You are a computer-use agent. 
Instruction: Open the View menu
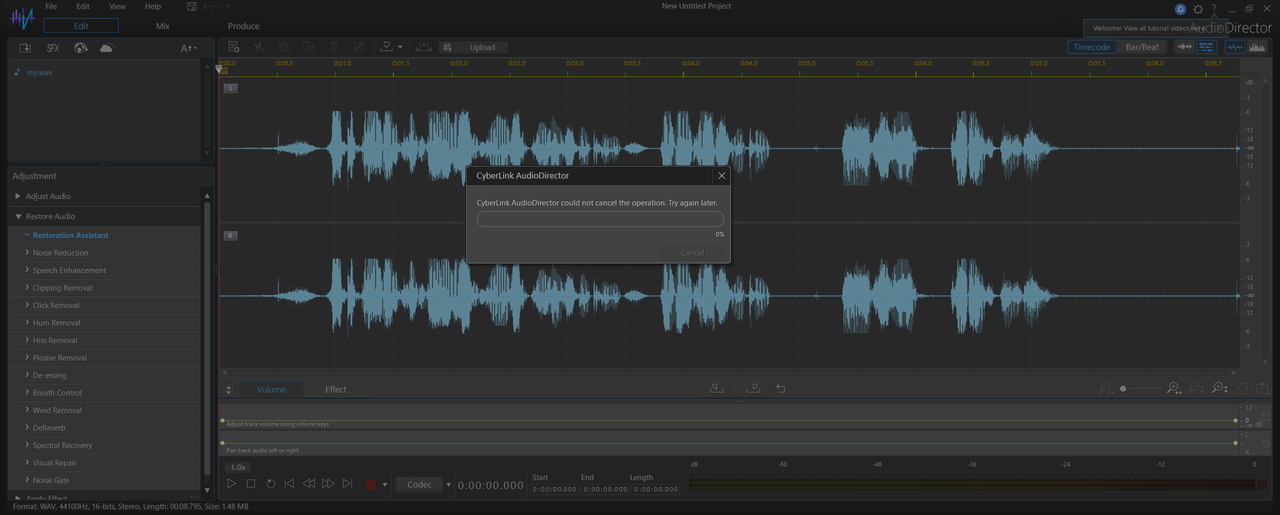pos(117,6)
